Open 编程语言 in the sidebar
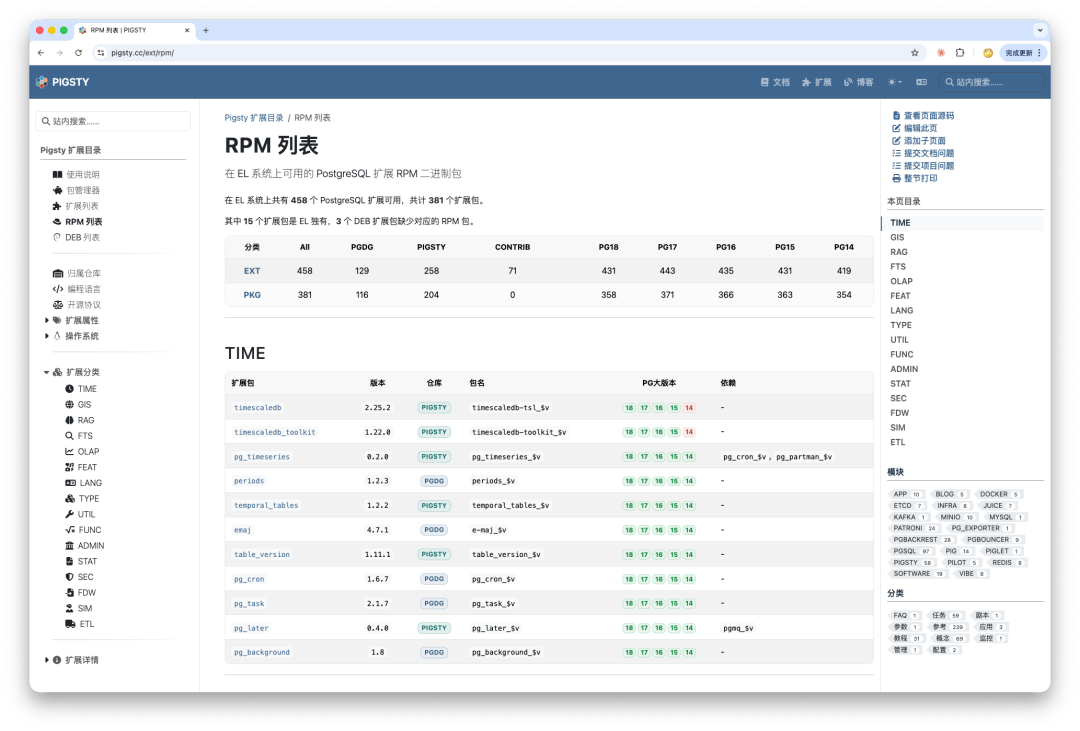Viewport: 1080px width, 731px height. (x=77, y=289)
